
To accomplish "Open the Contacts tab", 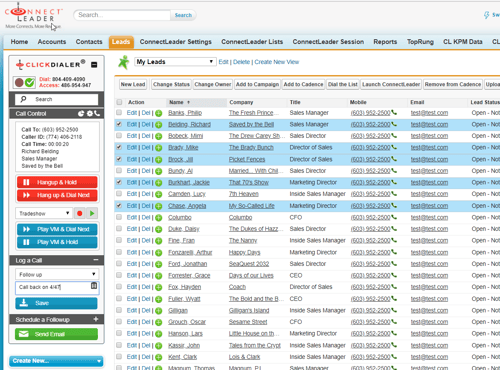I will 89,42.
